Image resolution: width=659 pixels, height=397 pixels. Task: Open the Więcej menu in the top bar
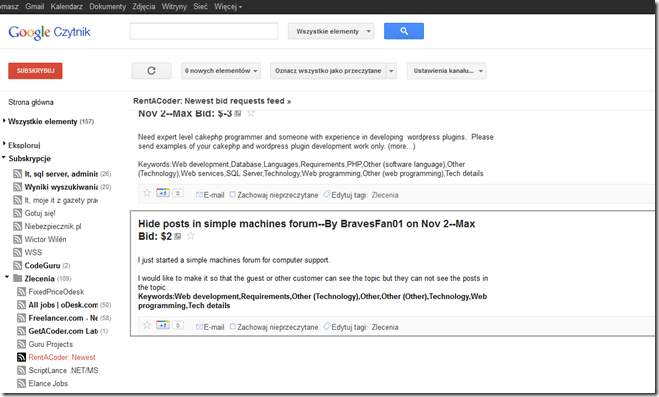228,7
